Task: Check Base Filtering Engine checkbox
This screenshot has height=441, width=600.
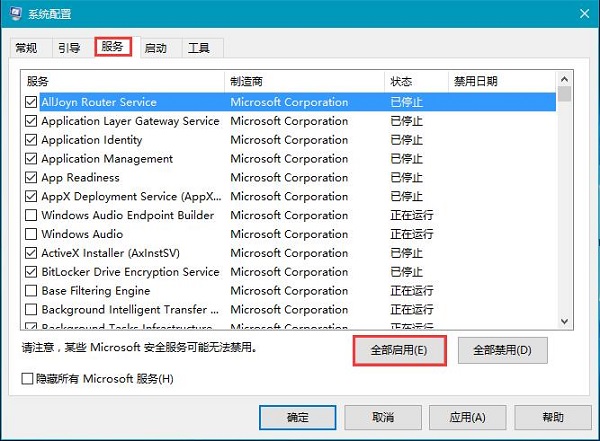Action: [x=31, y=291]
